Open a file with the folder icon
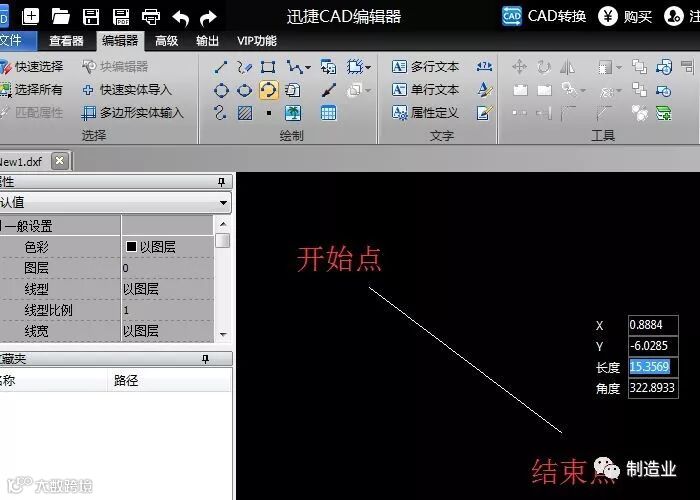Viewport: 700px width, 500px height. (x=60, y=17)
